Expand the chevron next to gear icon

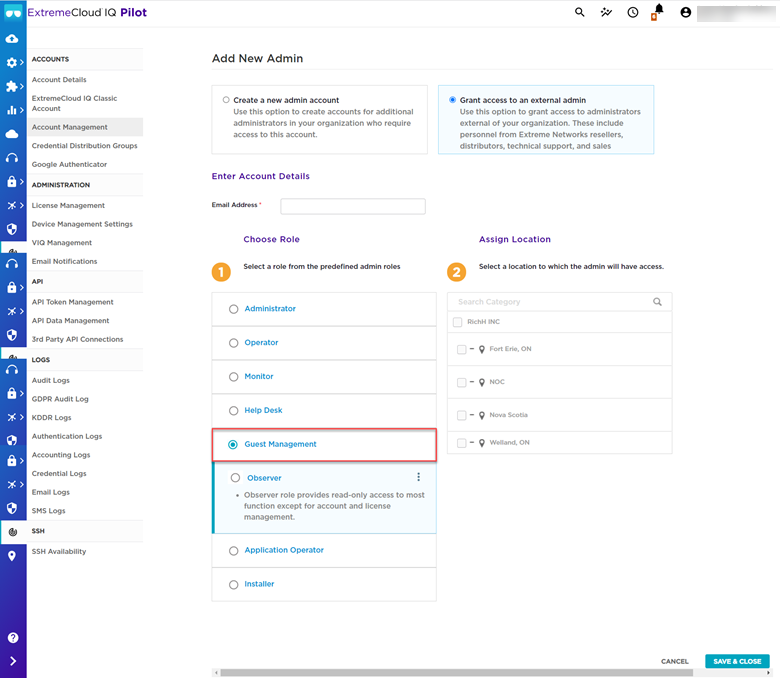22,63
